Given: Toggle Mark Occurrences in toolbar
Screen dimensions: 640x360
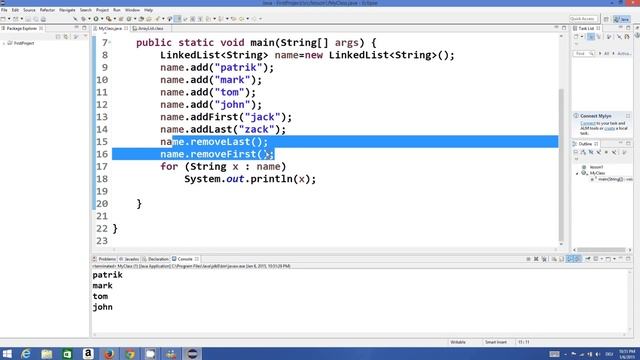Looking at the screenshot, I should [178, 19].
